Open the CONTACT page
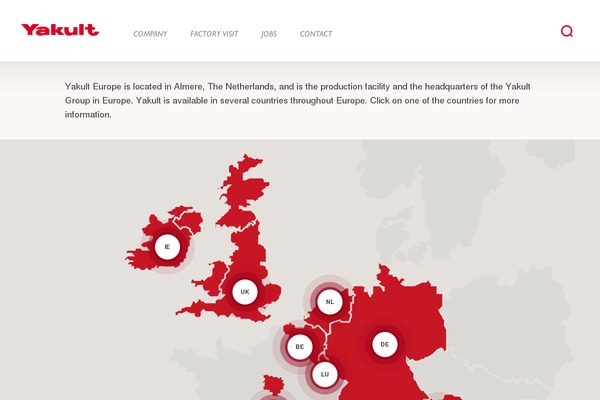This screenshot has width=600, height=400. click(316, 34)
